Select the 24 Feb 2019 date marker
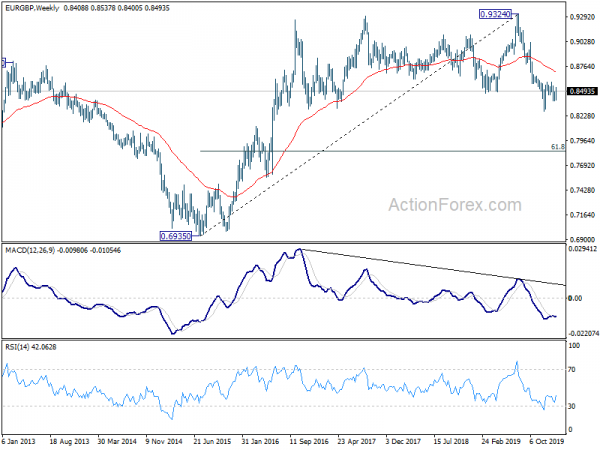The height and width of the screenshot is (450, 600). [x=501, y=441]
